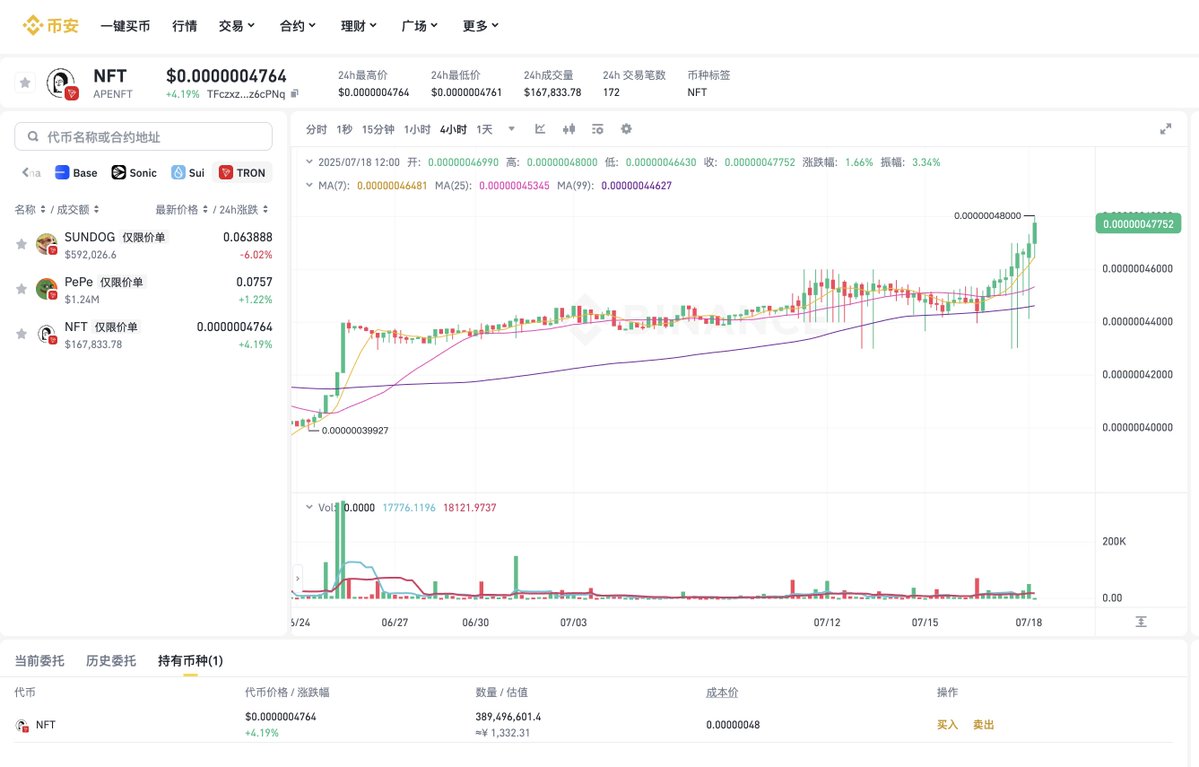Image resolution: width=1199 pixels, height=767 pixels.
Task: Click the search magnifier icon
Action: 33,137
